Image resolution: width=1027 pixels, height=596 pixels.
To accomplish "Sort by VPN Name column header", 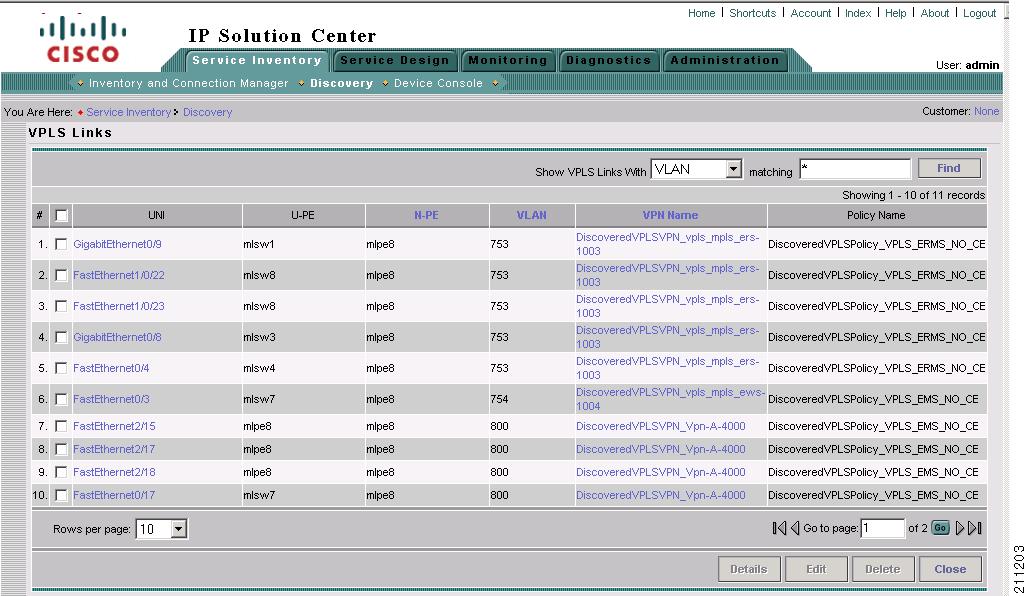I will click(670, 215).
